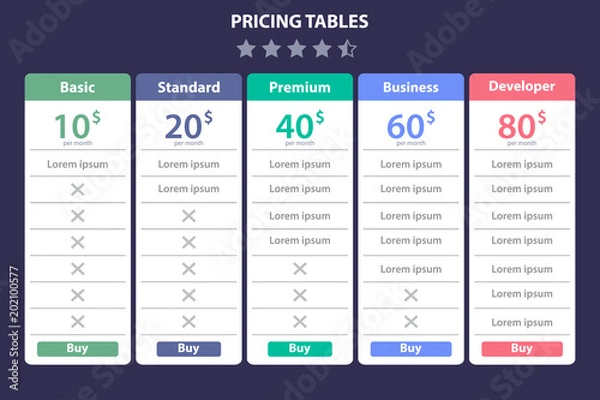
Task: Click the fourth rating star
Action: pyautogui.click(x=322, y=49)
